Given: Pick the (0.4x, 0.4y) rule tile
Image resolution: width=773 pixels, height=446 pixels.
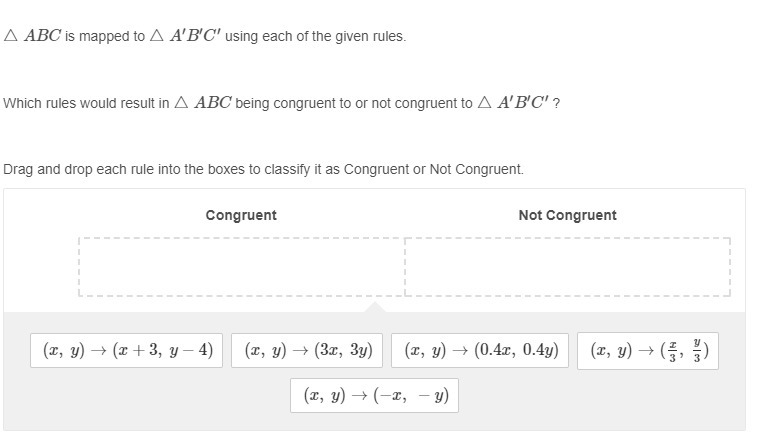Looking at the screenshot, I should click(480, 350).
